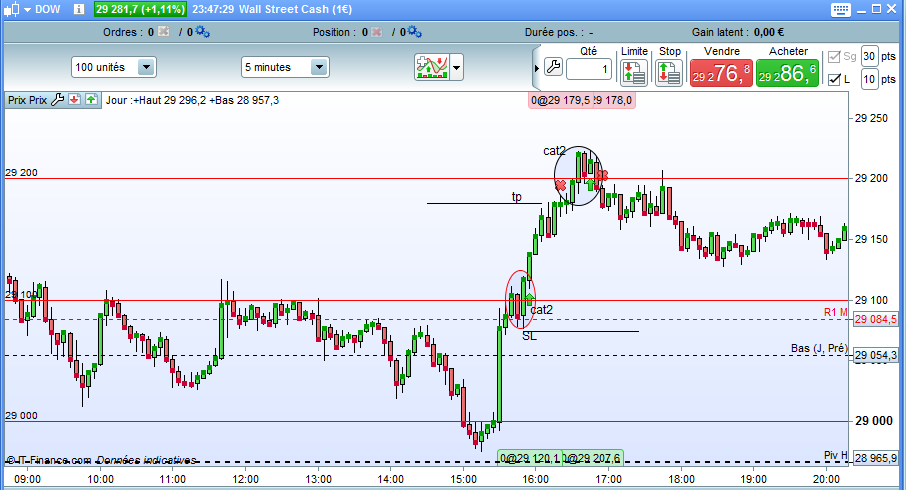The height and width of the screenshot is (490, 906).
Task: Click the red Vendre sell button
Action: click(x=721, y=73)
